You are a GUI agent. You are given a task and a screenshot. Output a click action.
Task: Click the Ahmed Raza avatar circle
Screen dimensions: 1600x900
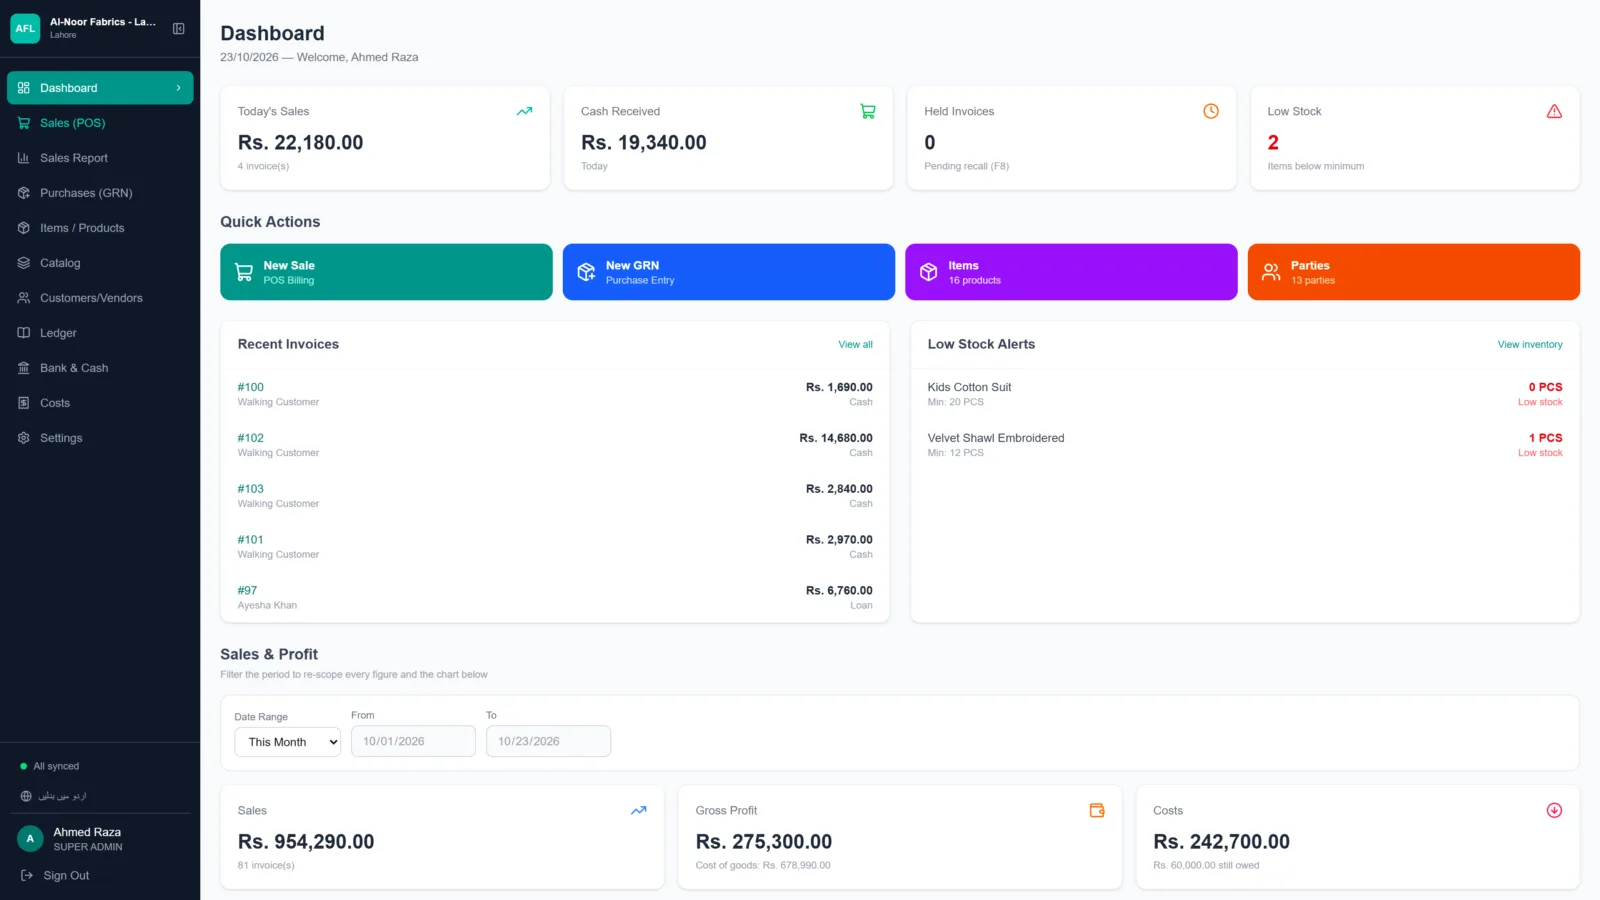[x=30, y=839]
